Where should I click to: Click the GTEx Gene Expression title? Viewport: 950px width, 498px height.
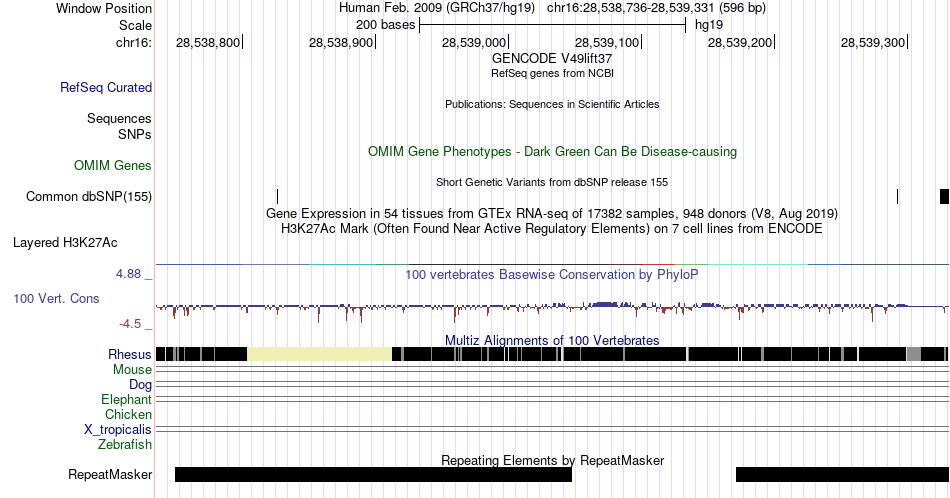pyautogui.click(x=552, y=213)
